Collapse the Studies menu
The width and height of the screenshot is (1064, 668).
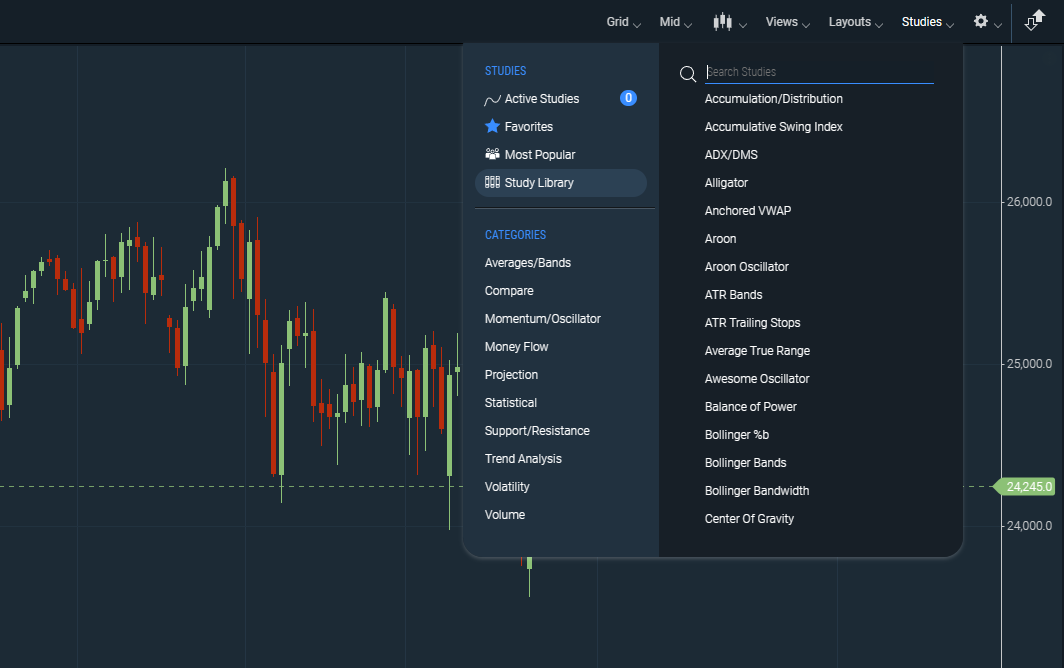927,22
